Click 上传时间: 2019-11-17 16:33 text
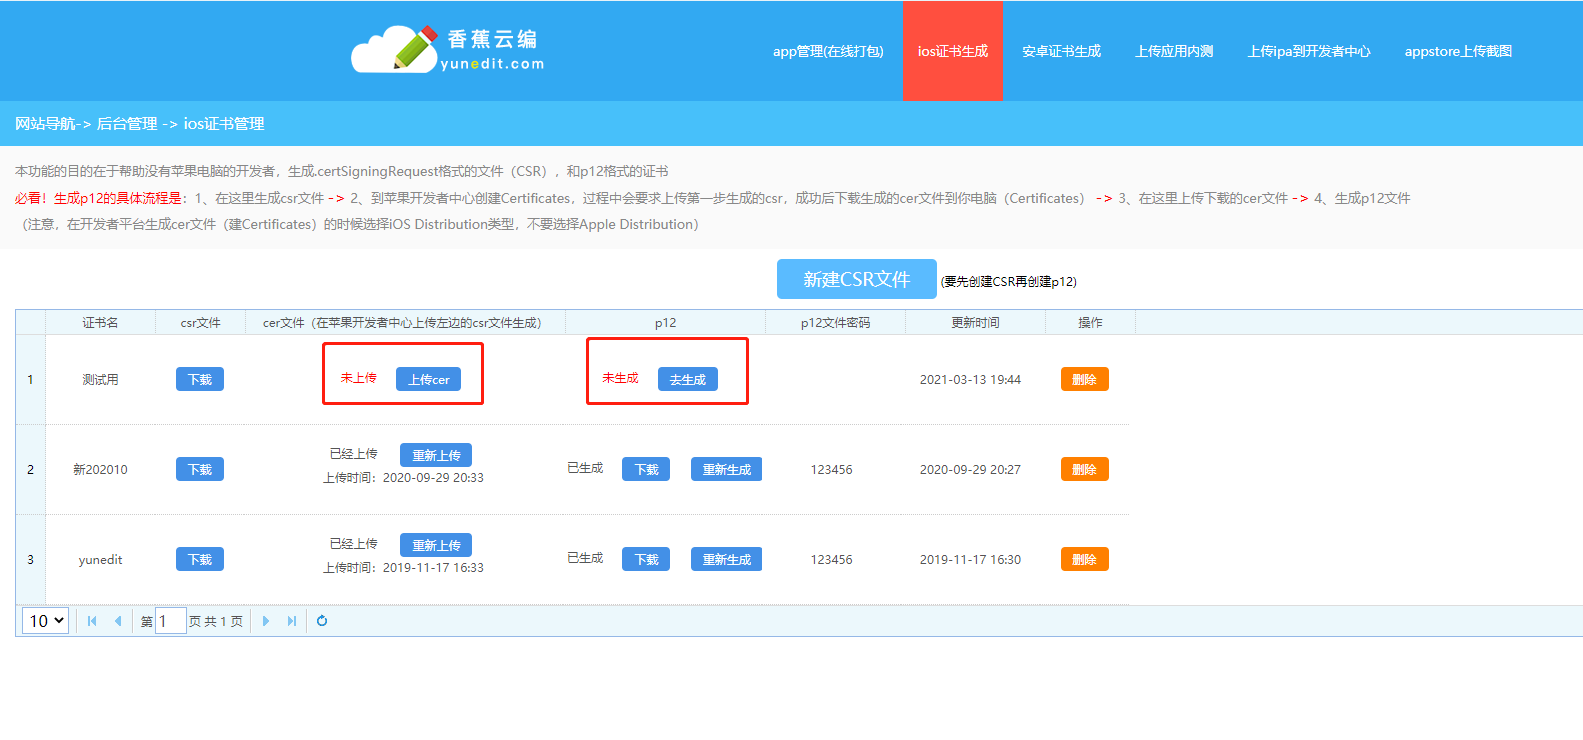Image resolution: width=1583 pixels, height=740 pixels. [403, 568]
